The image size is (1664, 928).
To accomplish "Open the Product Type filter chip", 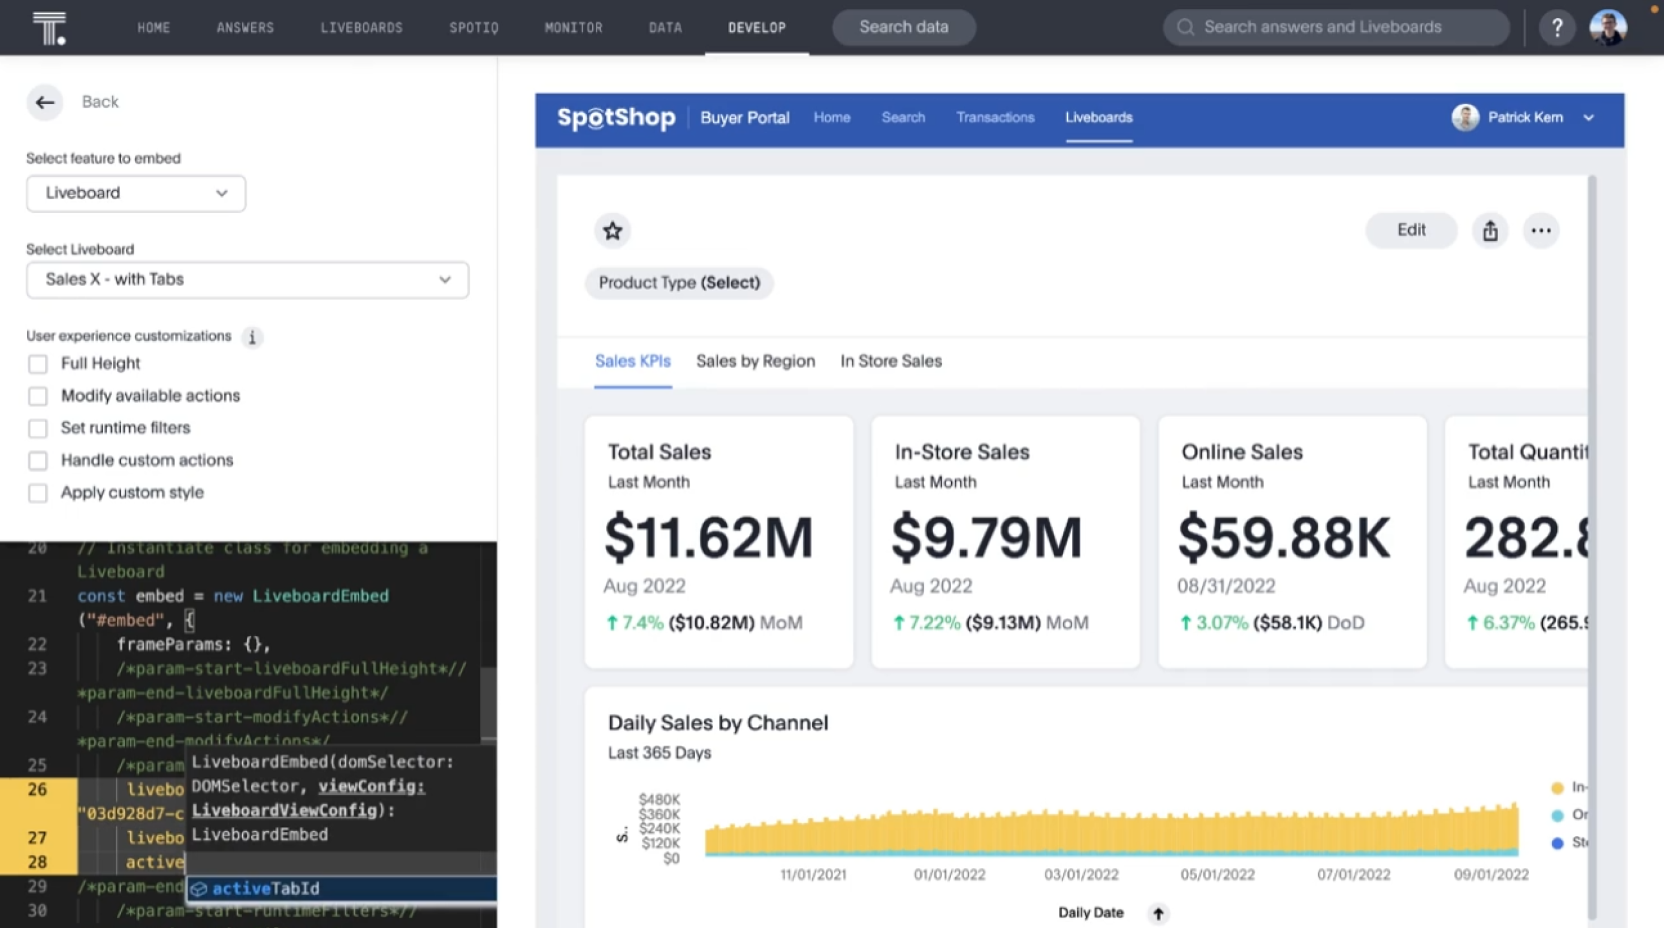I will (679, 283).
